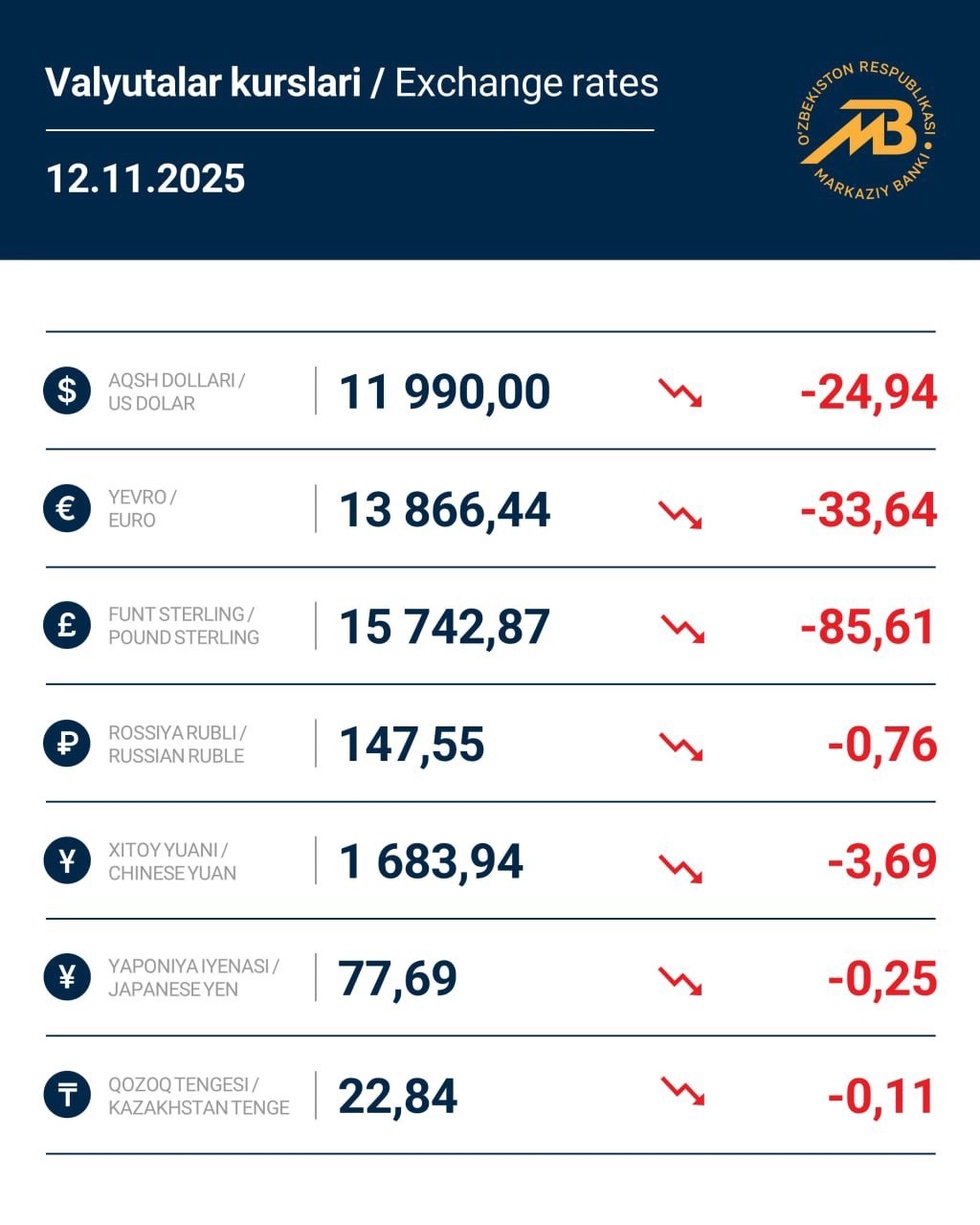Viewport: 980px width, 1225px height.
Task: Click the euro rate 13 866,44
Action: tap(445, 510)
